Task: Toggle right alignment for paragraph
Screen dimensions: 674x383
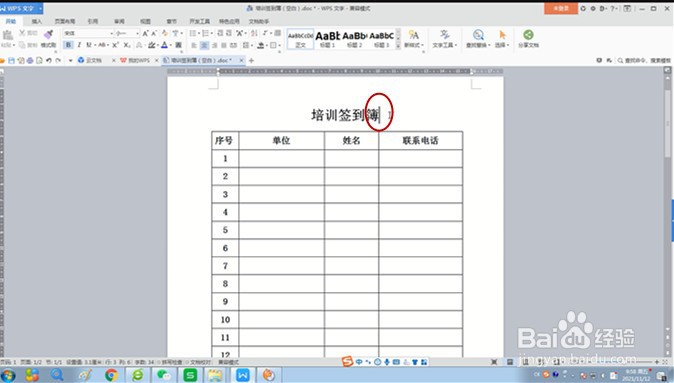Action: tap(214, 45)
